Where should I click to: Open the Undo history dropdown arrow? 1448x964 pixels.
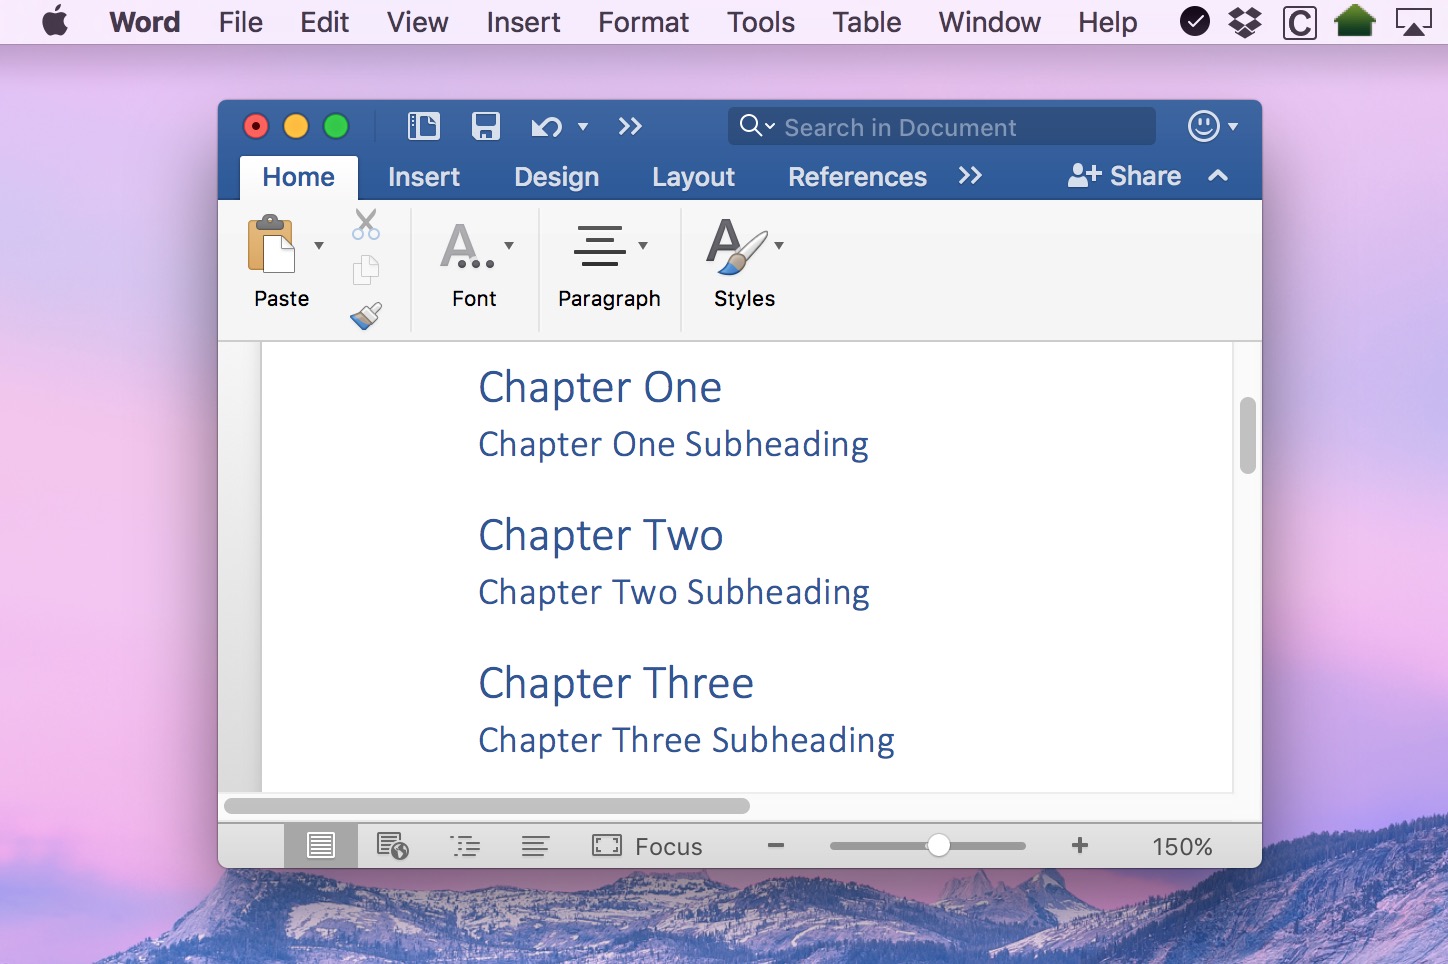pyautogui.click(x=583, y=127)
